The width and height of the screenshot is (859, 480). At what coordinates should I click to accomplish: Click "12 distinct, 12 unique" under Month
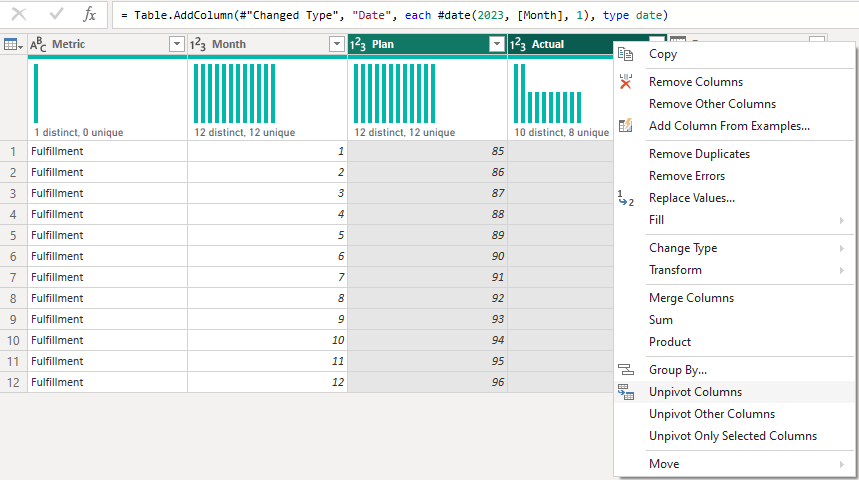(244, 133)
